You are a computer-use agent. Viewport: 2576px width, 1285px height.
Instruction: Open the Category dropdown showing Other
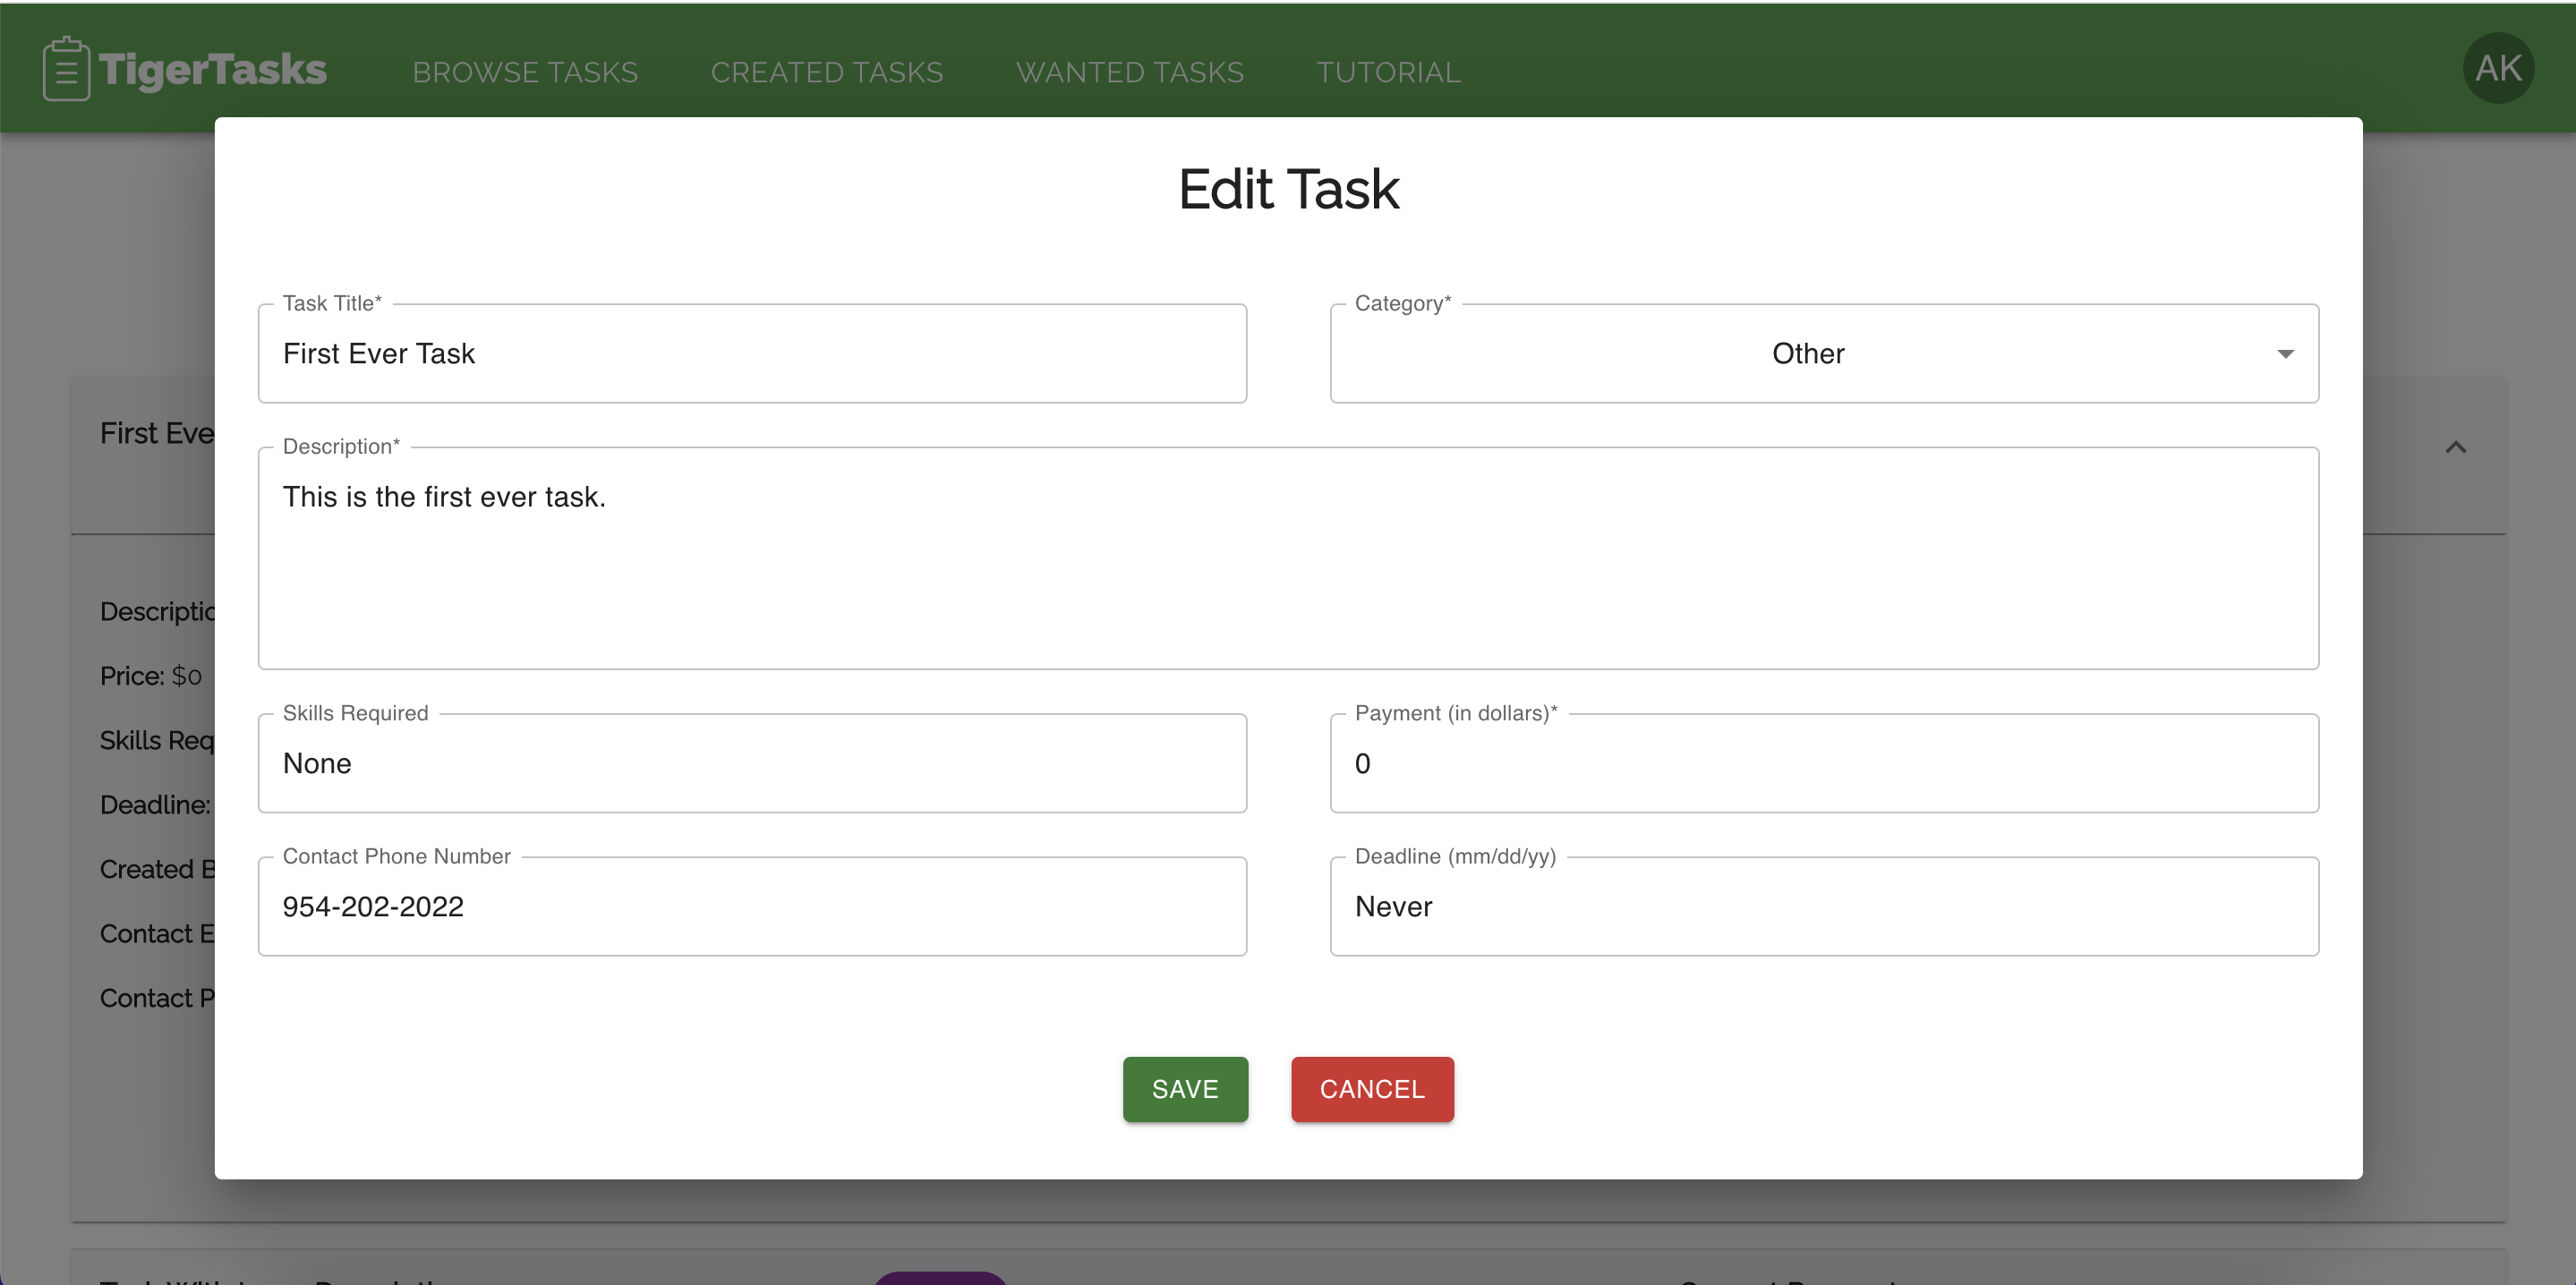[x=1806, y=354]
